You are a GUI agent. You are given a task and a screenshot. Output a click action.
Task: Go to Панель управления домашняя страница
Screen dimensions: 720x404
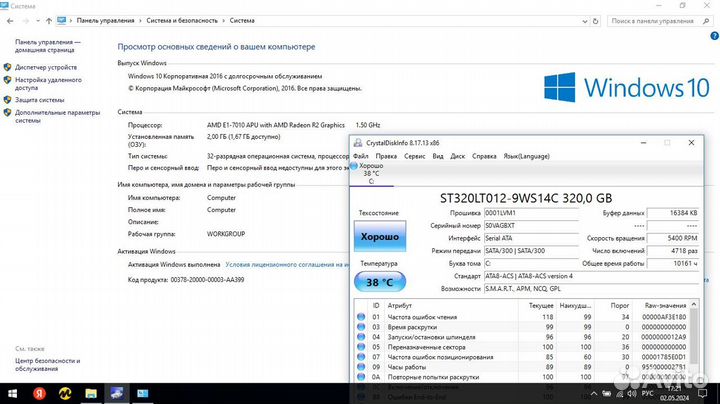pyautogui.click(x=47, y=46)
